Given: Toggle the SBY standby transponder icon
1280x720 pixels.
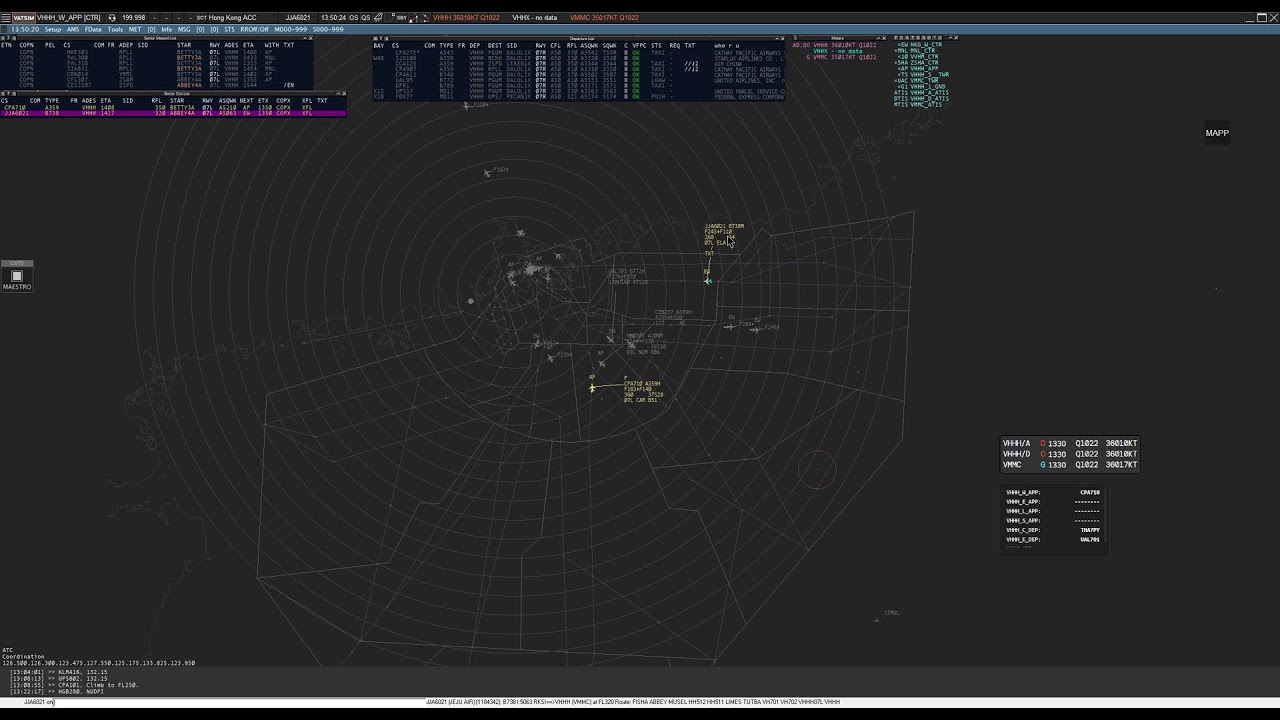Looking at the screenshot, I should pyautogui.click(x=400, y=18).
